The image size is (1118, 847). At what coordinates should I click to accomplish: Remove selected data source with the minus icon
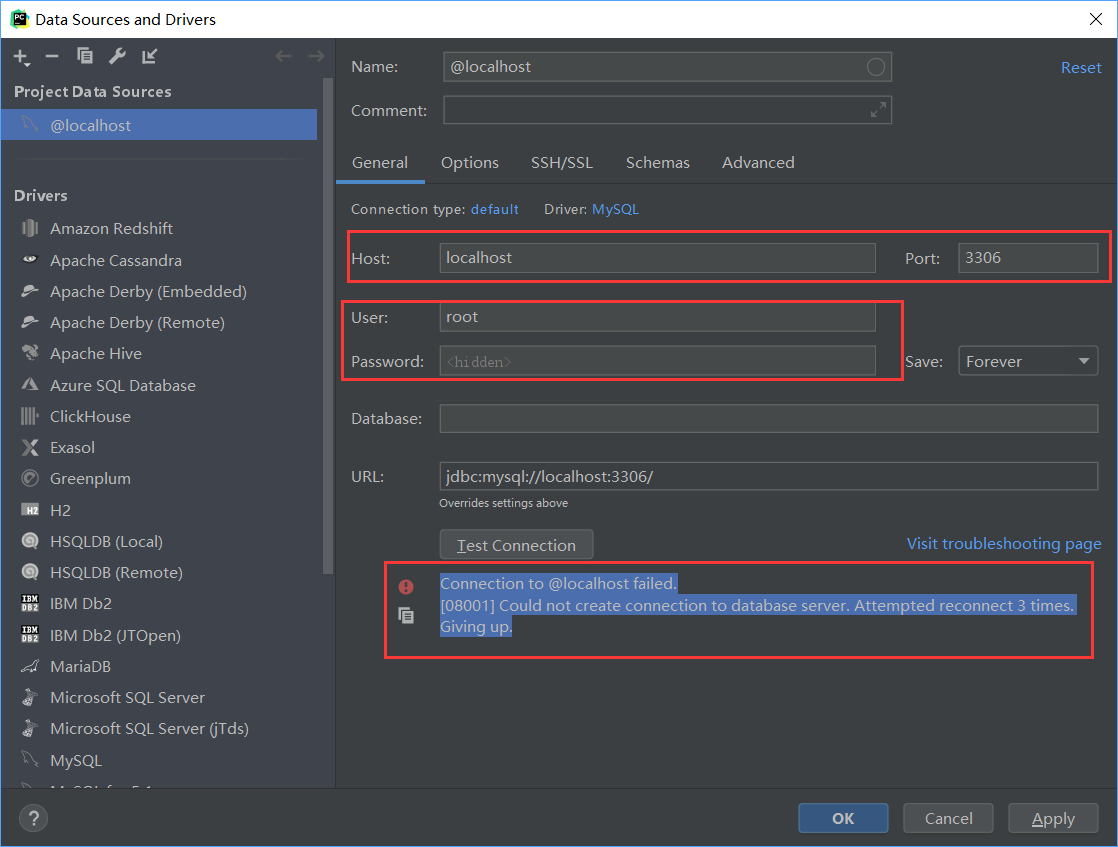(x=52, y=57)
